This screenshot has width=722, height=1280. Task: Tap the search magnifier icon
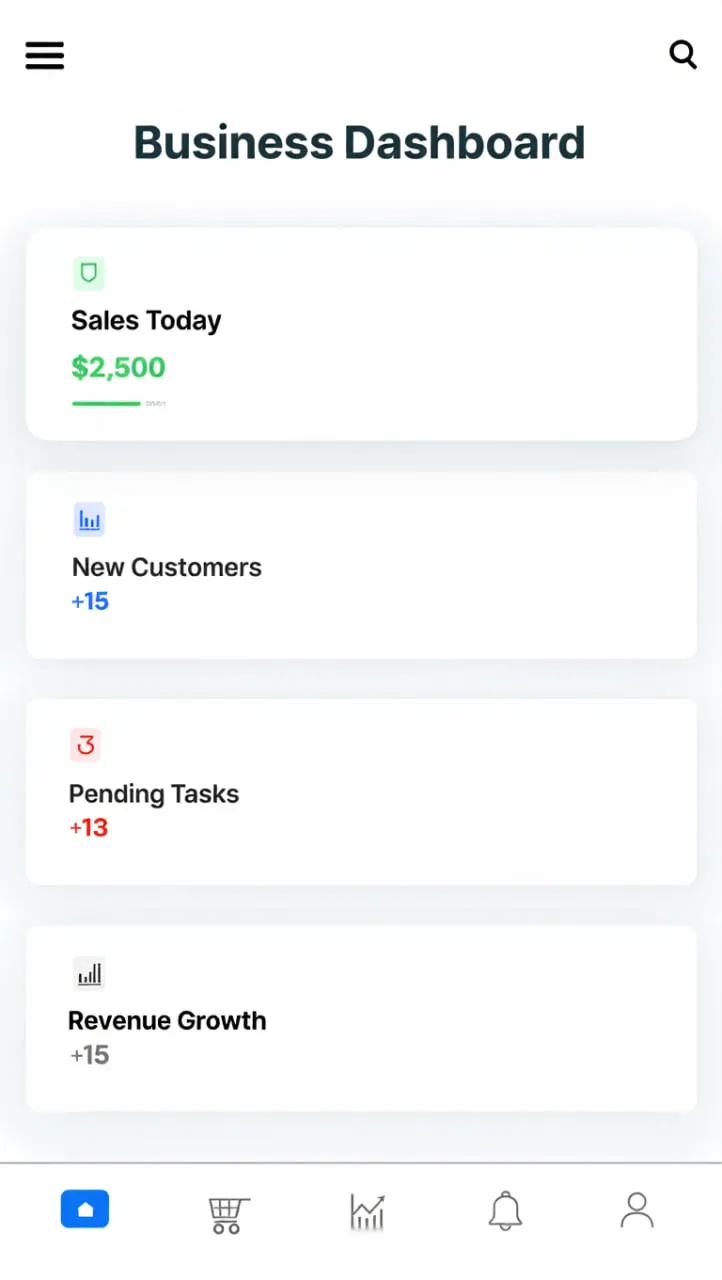pos(683,54)
